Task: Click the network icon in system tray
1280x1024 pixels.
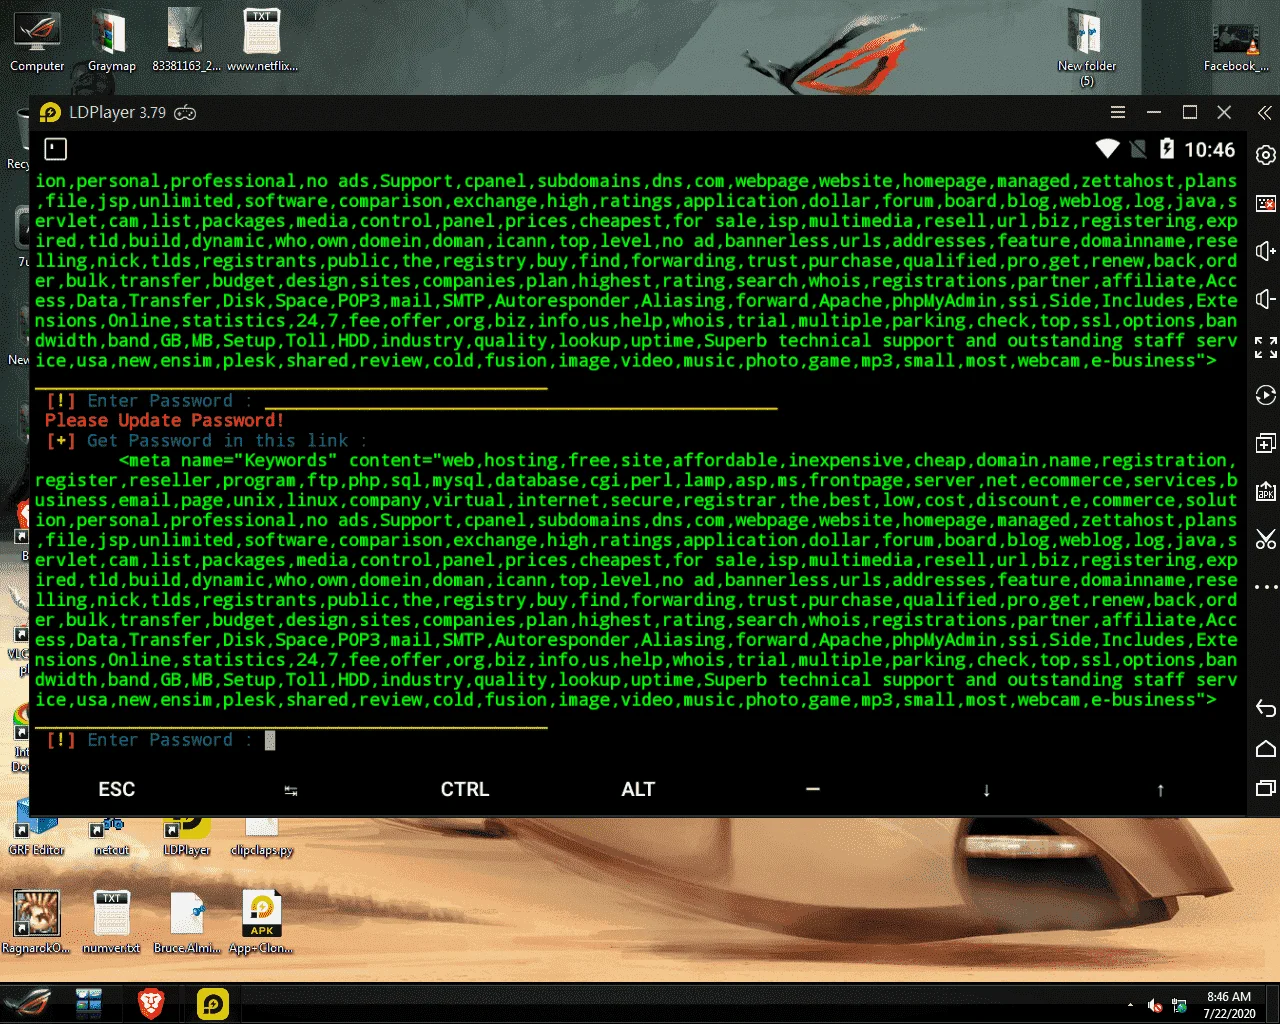Action: [x=1180, y=1005]
